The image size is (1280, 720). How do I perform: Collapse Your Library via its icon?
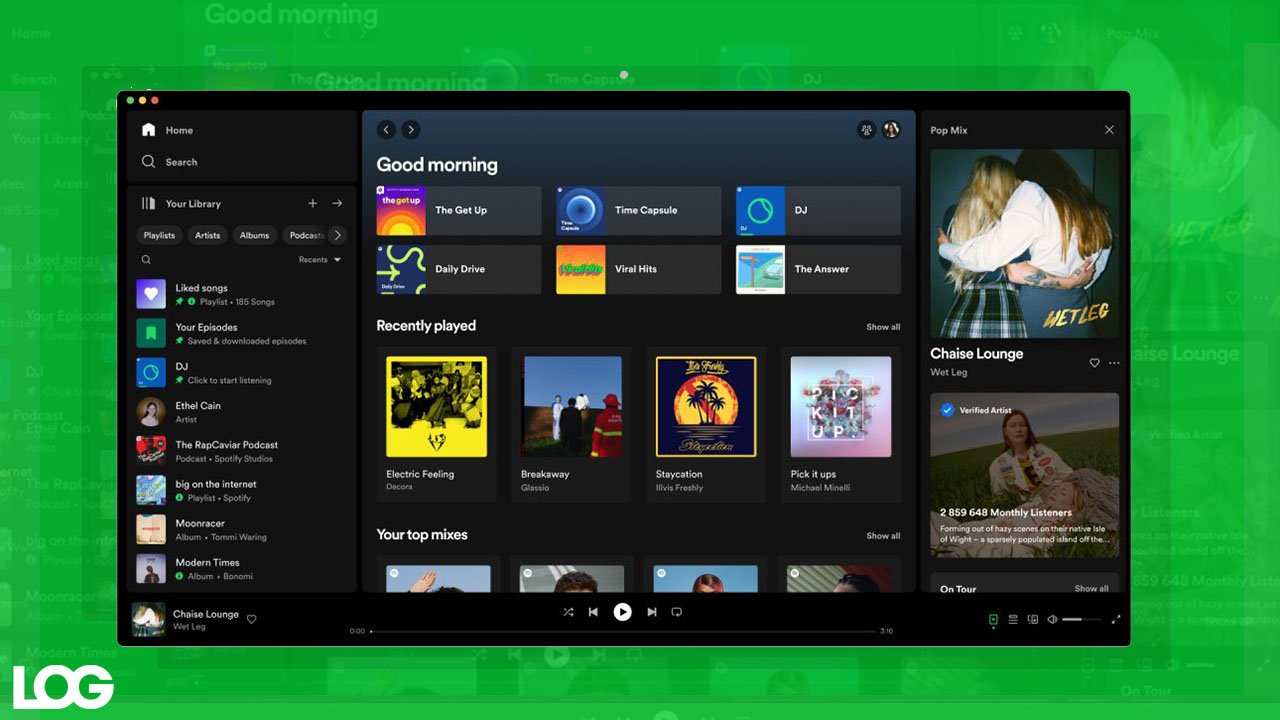pos(148,203)
